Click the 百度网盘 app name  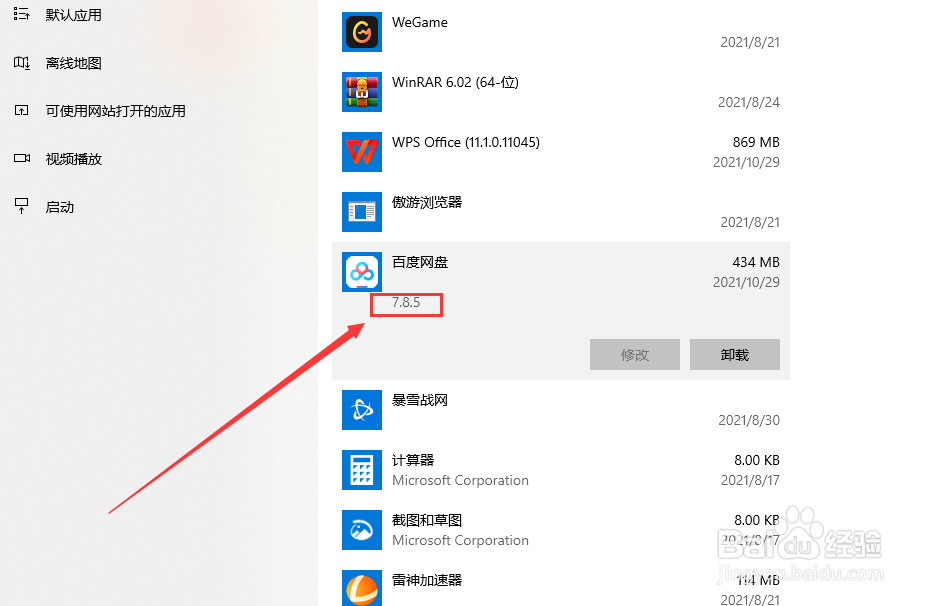[x=420, y=262]
